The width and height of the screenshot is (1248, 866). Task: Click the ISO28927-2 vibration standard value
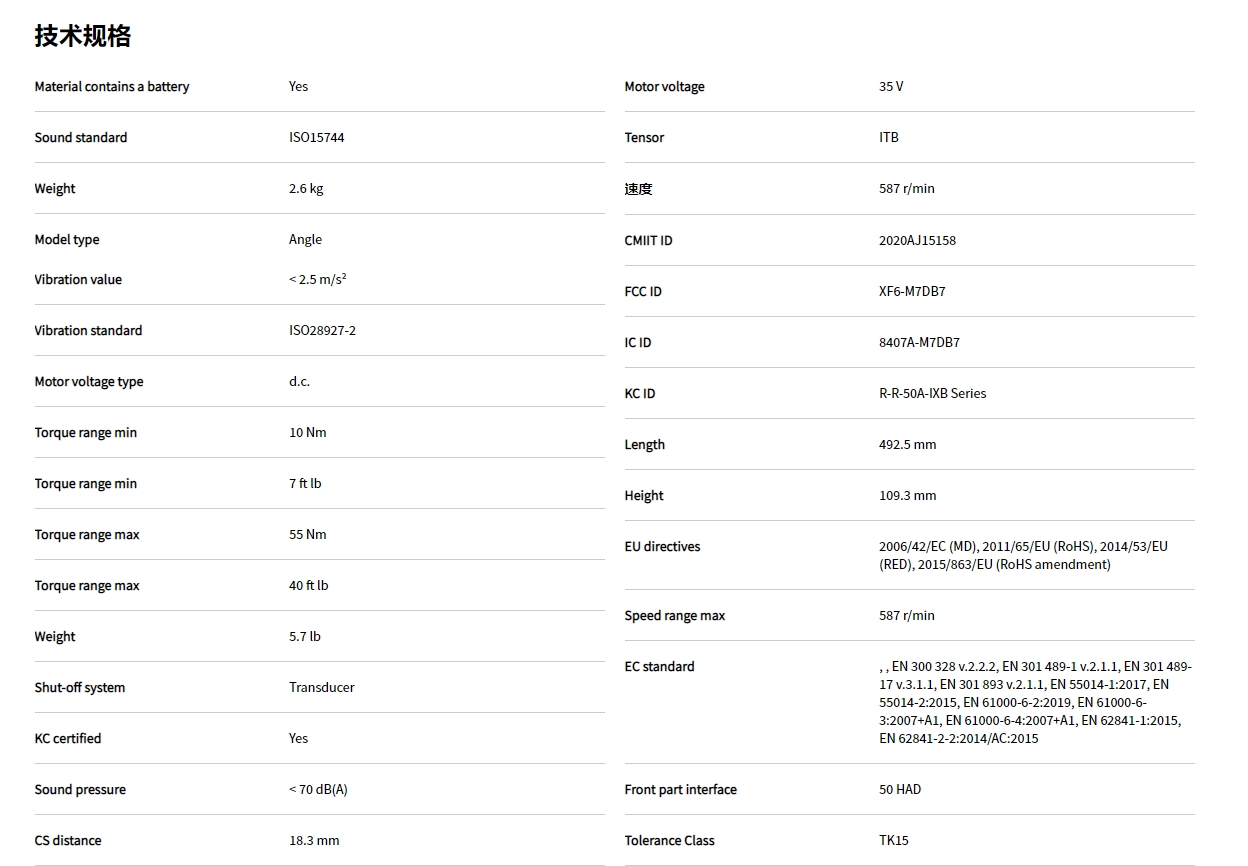point(322,331)
